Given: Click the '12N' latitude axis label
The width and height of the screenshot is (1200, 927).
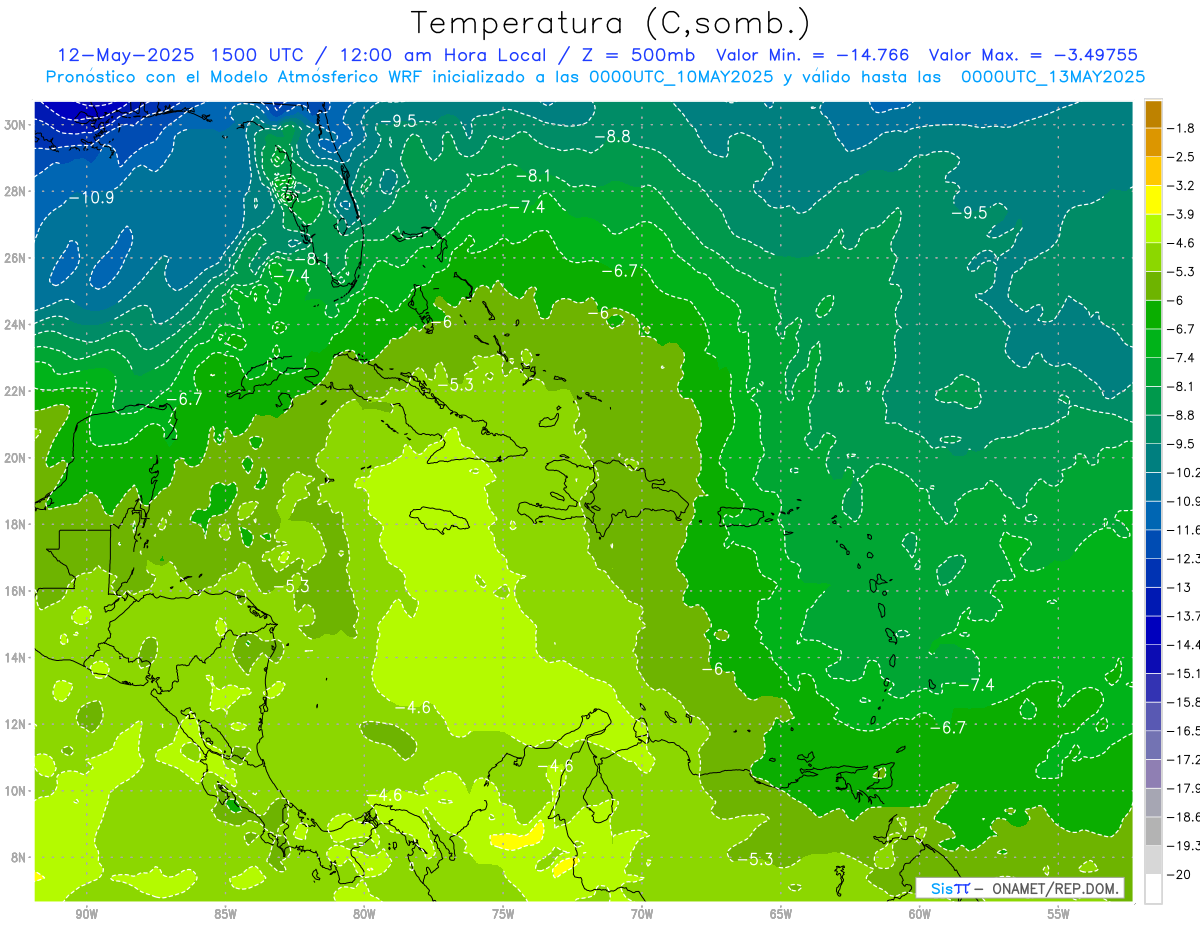Looking at the screenshot, I should pos(15,724).
